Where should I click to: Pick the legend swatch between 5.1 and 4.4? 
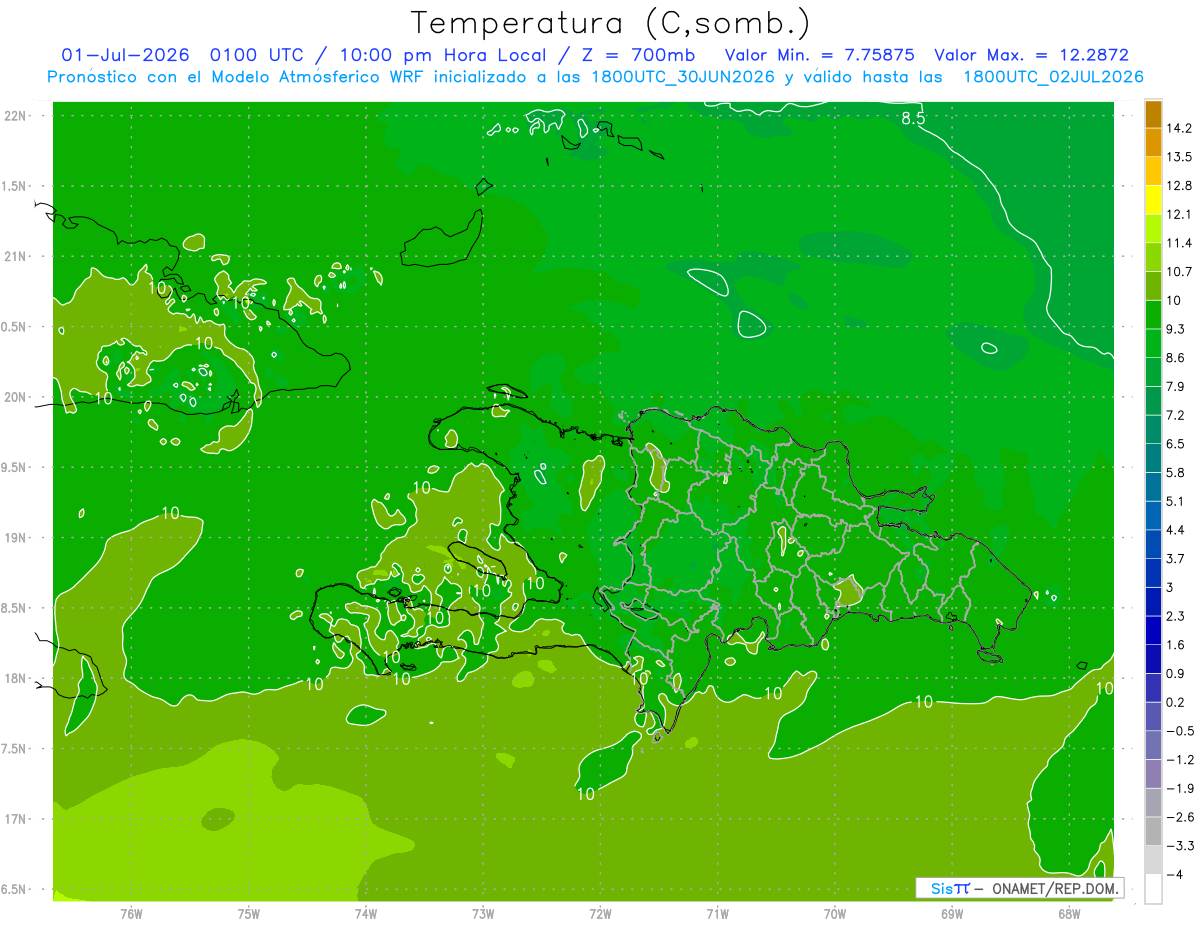pos(1153,516)
